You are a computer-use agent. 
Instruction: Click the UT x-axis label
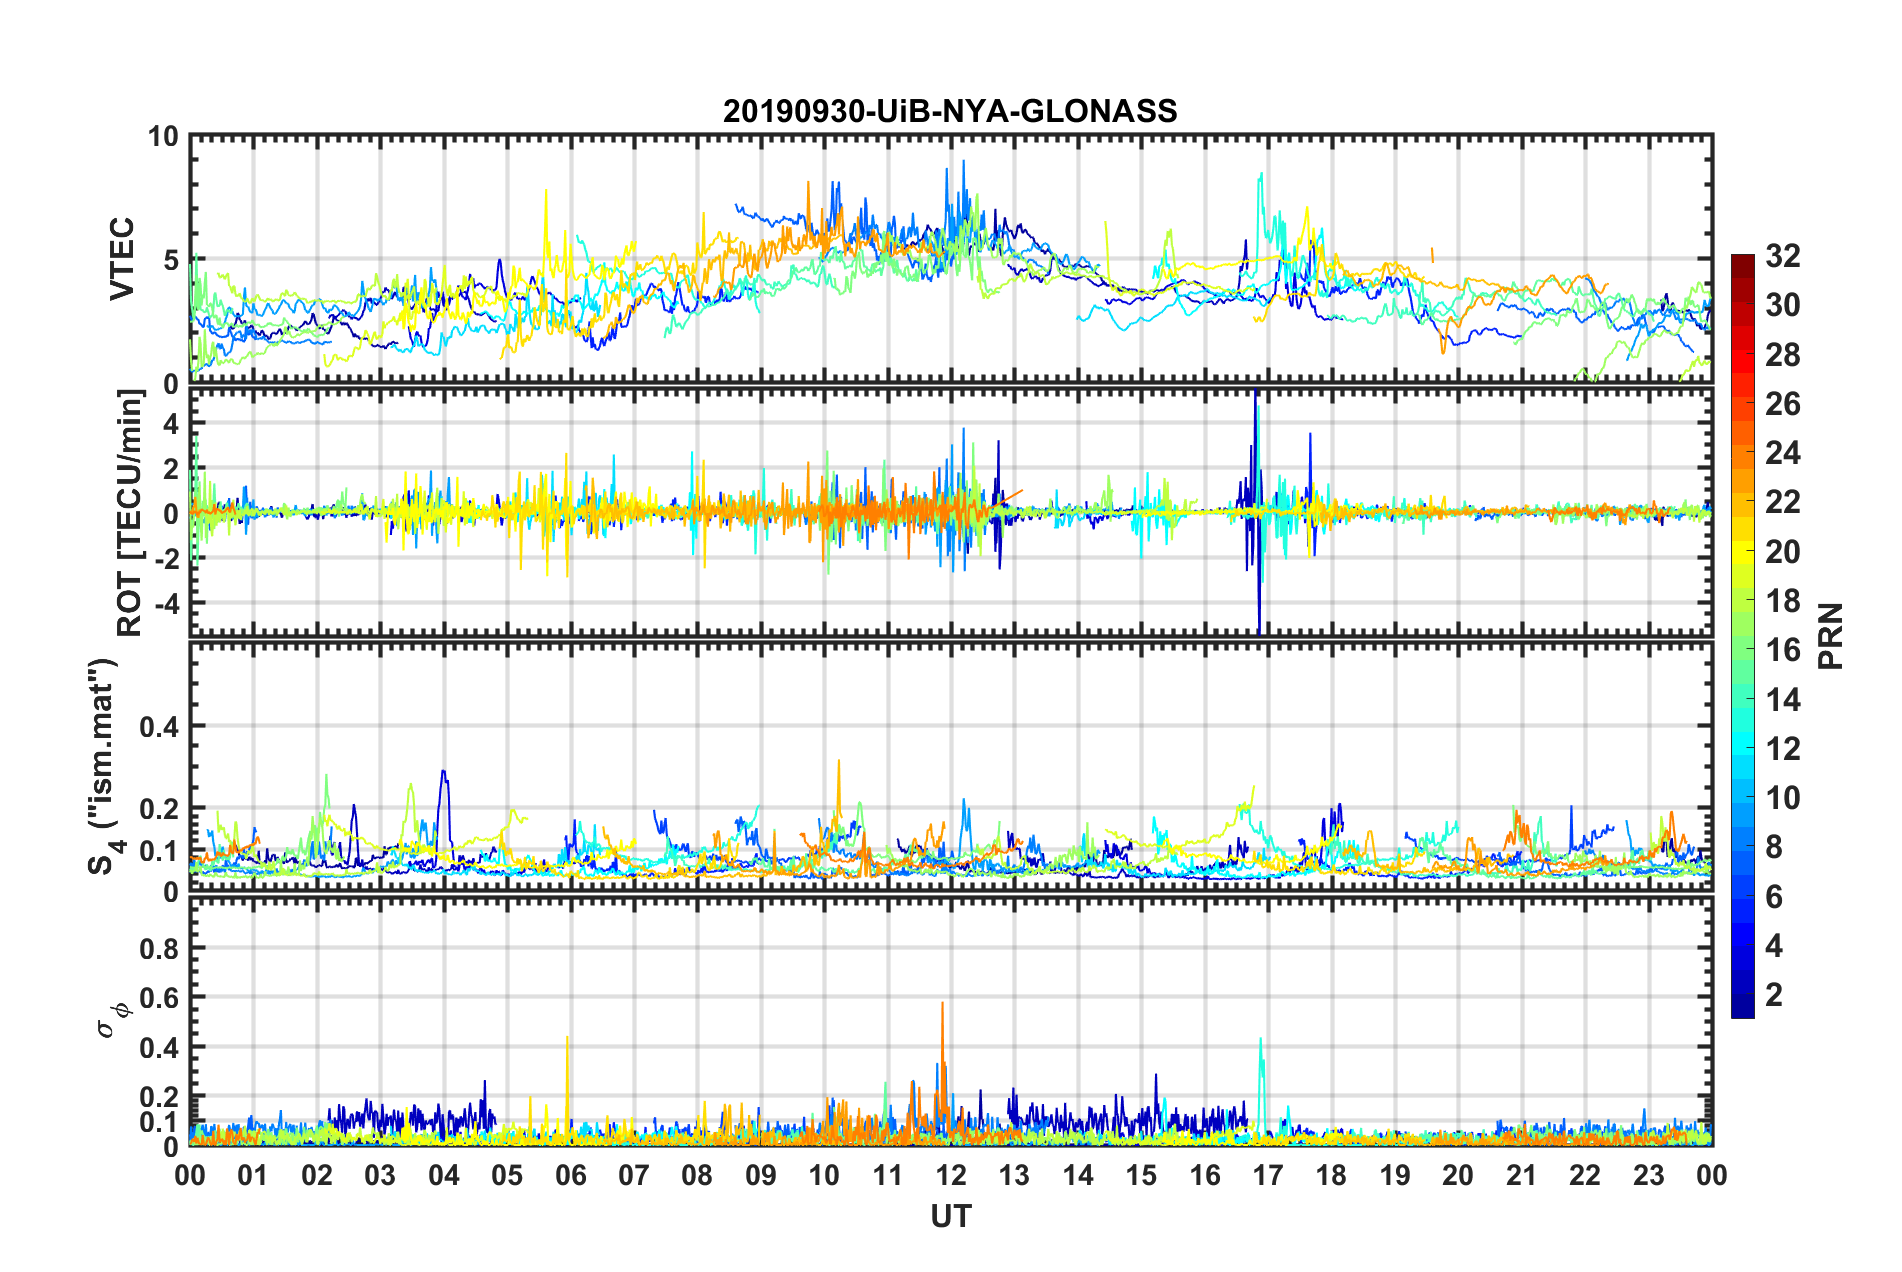click(951, 1216)
